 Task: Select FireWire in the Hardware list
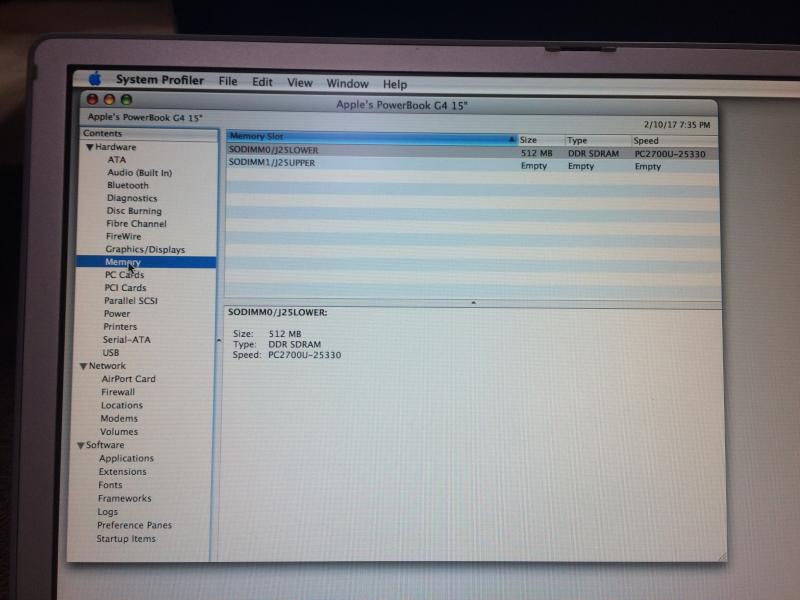point(123,236)
